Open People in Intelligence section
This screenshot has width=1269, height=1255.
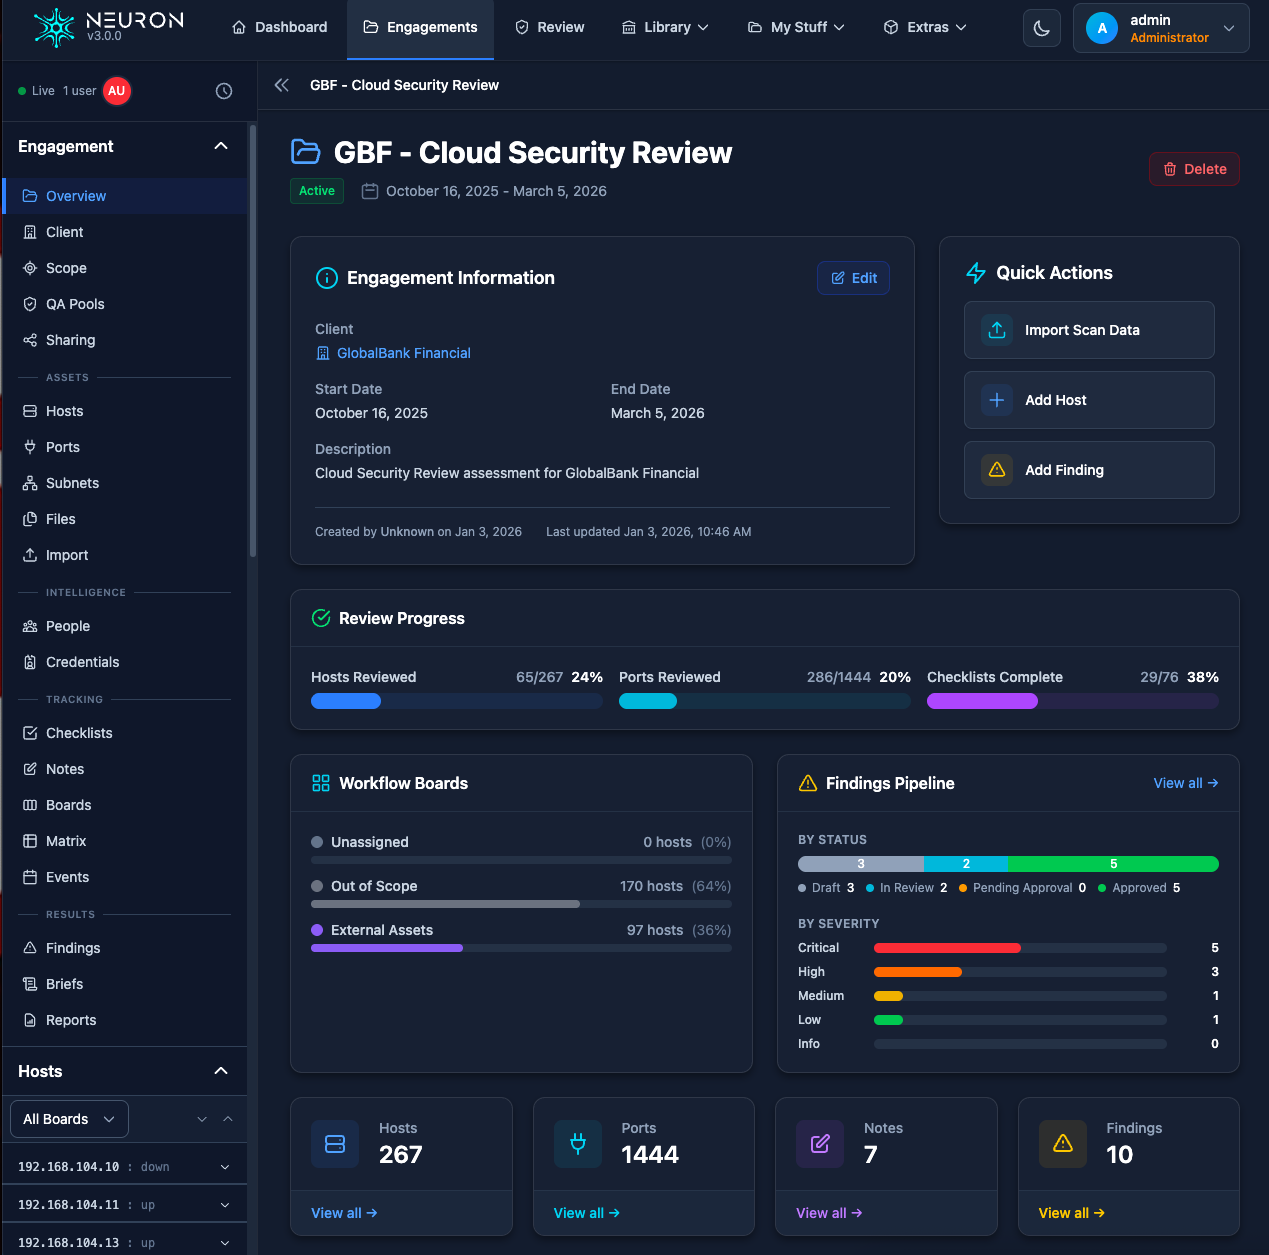click(125, 626)
